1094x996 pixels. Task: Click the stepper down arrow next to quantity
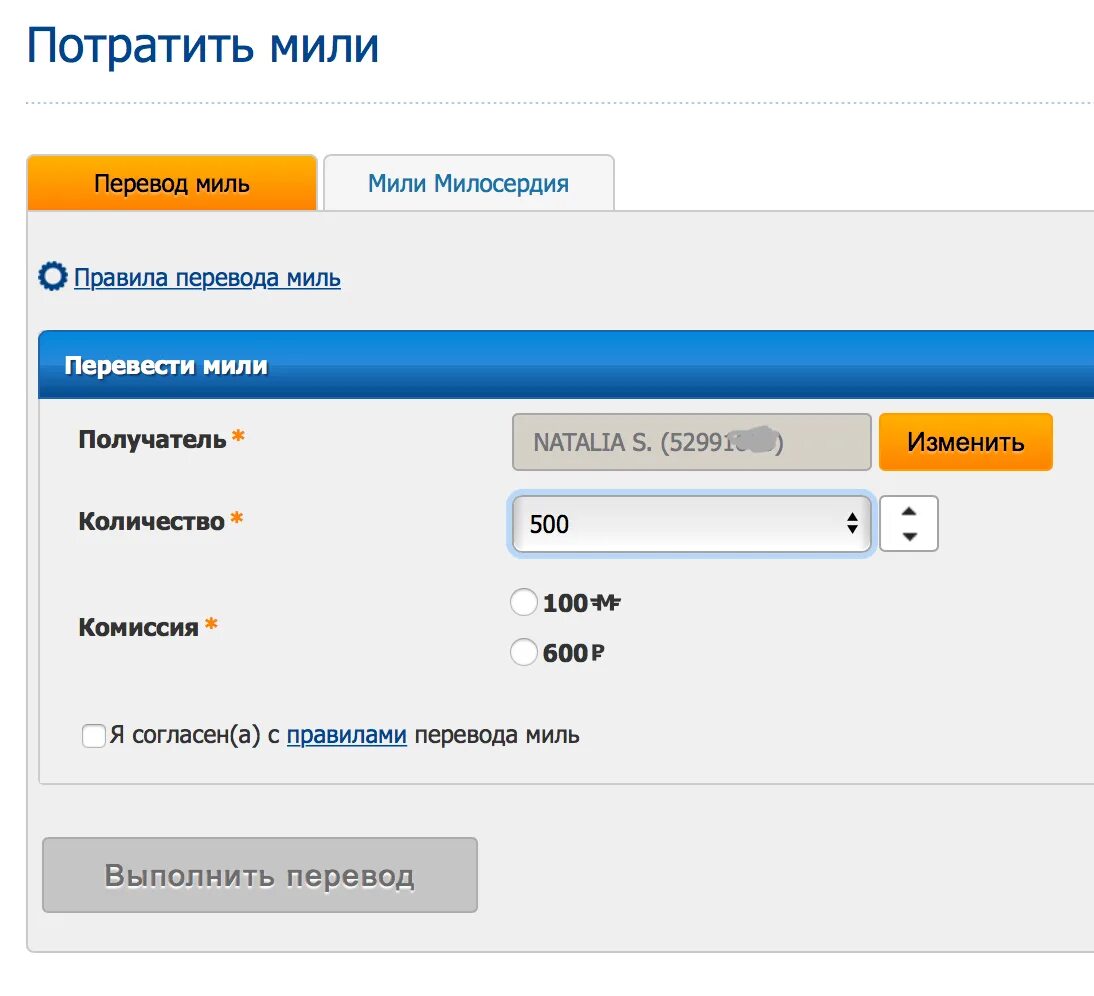coord(908,536)
